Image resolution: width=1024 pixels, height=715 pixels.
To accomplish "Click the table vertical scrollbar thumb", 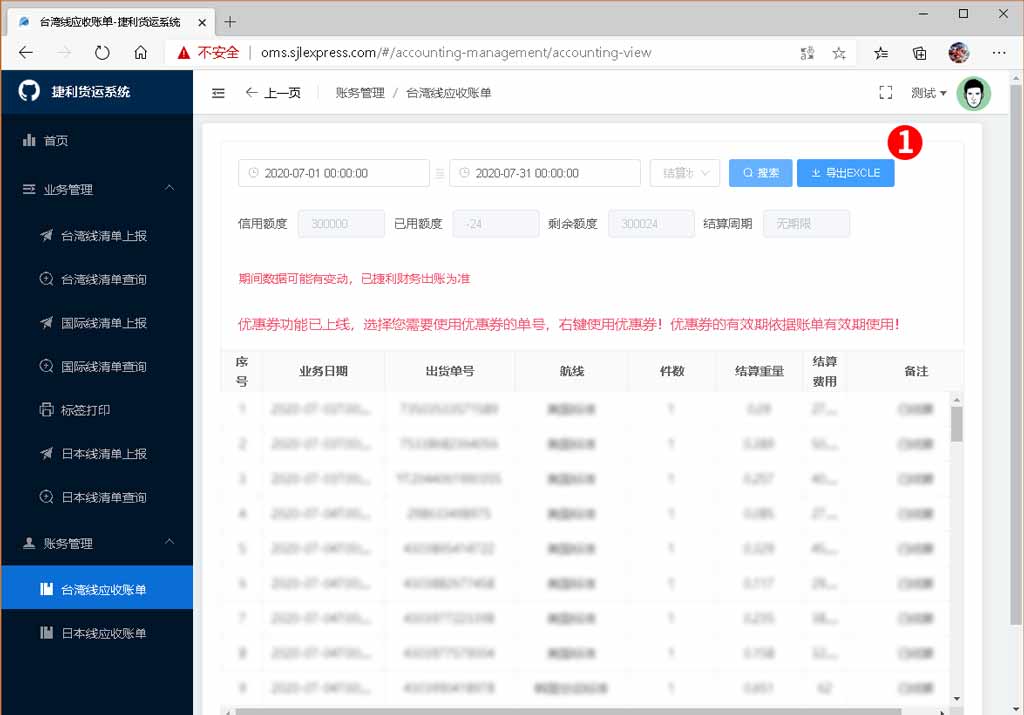I will (957, 424).
